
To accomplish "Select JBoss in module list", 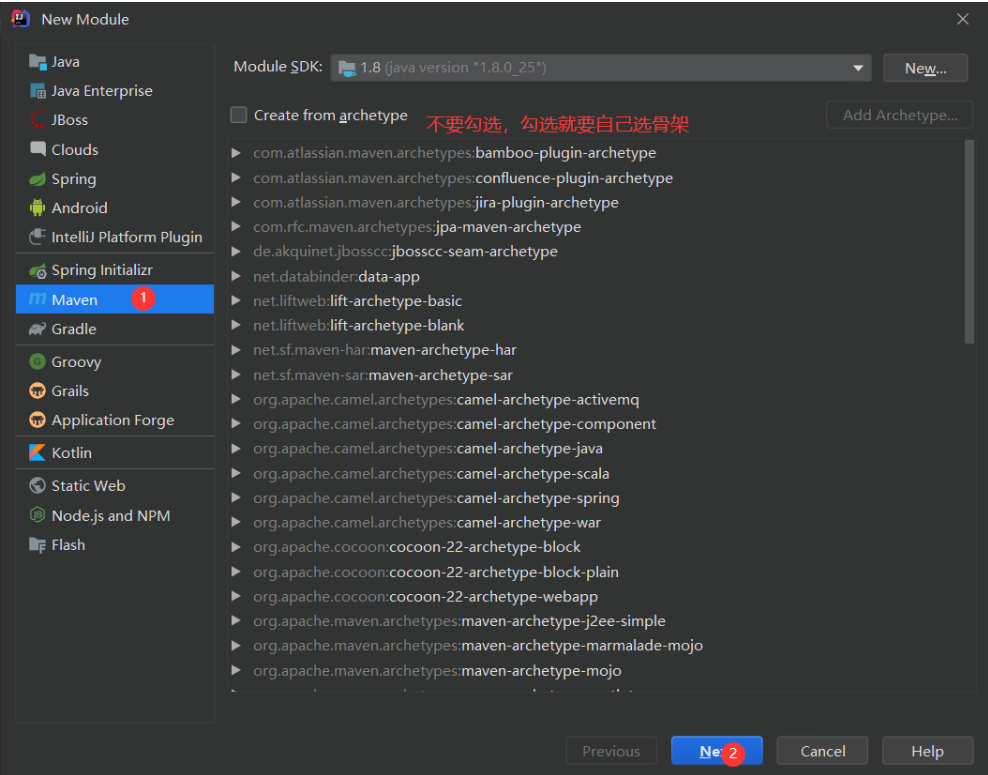I will point(115,120).
